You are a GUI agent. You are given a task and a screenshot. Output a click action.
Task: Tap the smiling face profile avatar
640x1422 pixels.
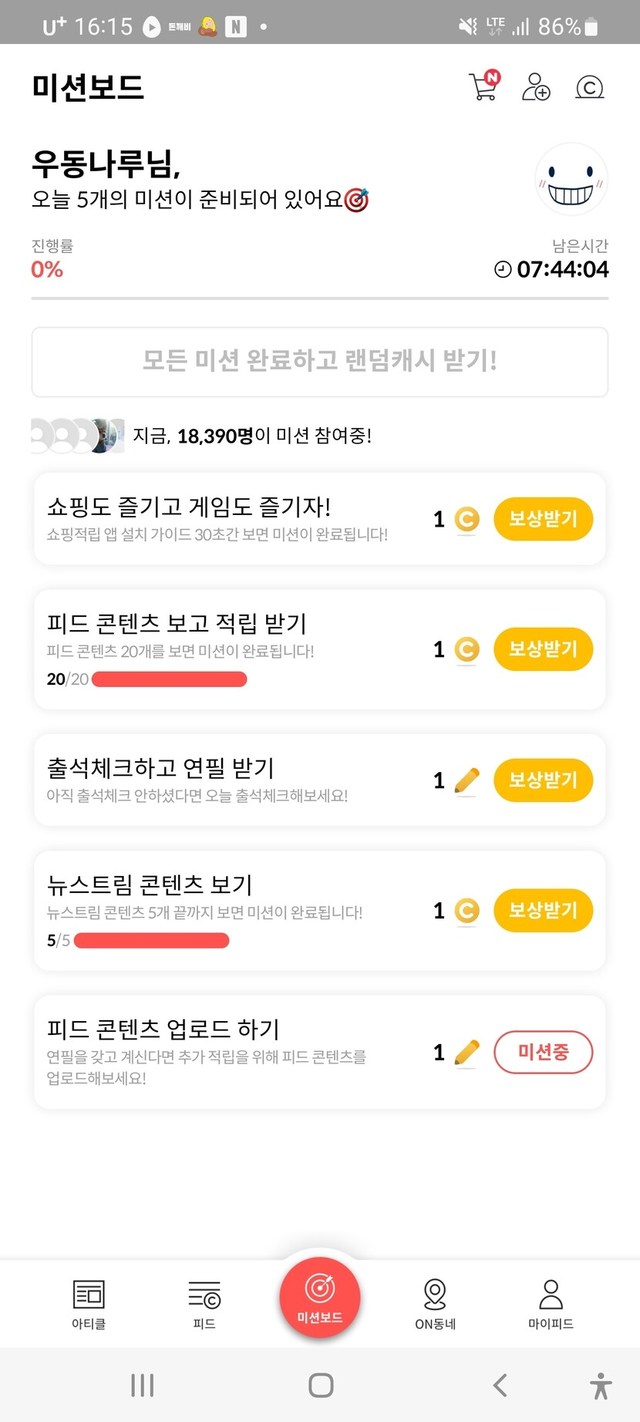tap(571, 180)
